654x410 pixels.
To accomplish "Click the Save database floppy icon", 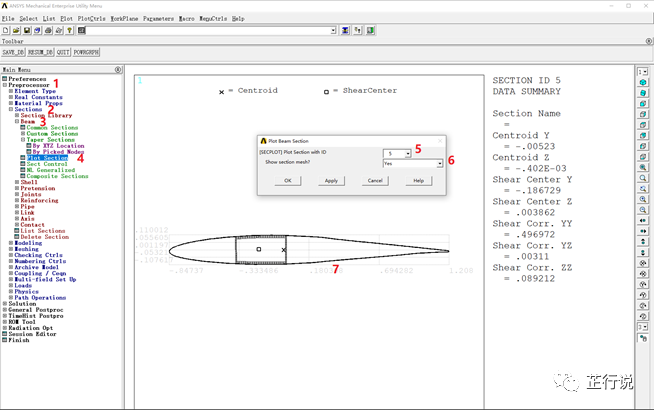I will click(27, 30).
